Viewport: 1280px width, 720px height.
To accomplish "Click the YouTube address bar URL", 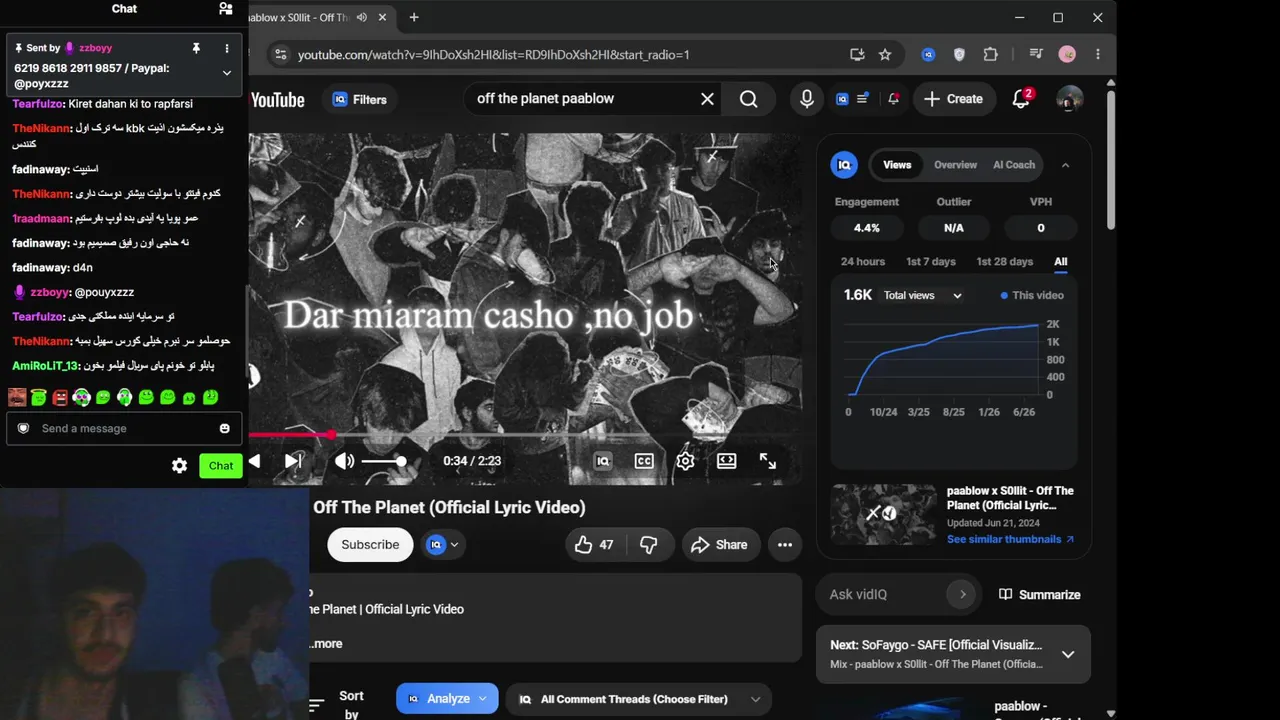I will pos(493,55).
